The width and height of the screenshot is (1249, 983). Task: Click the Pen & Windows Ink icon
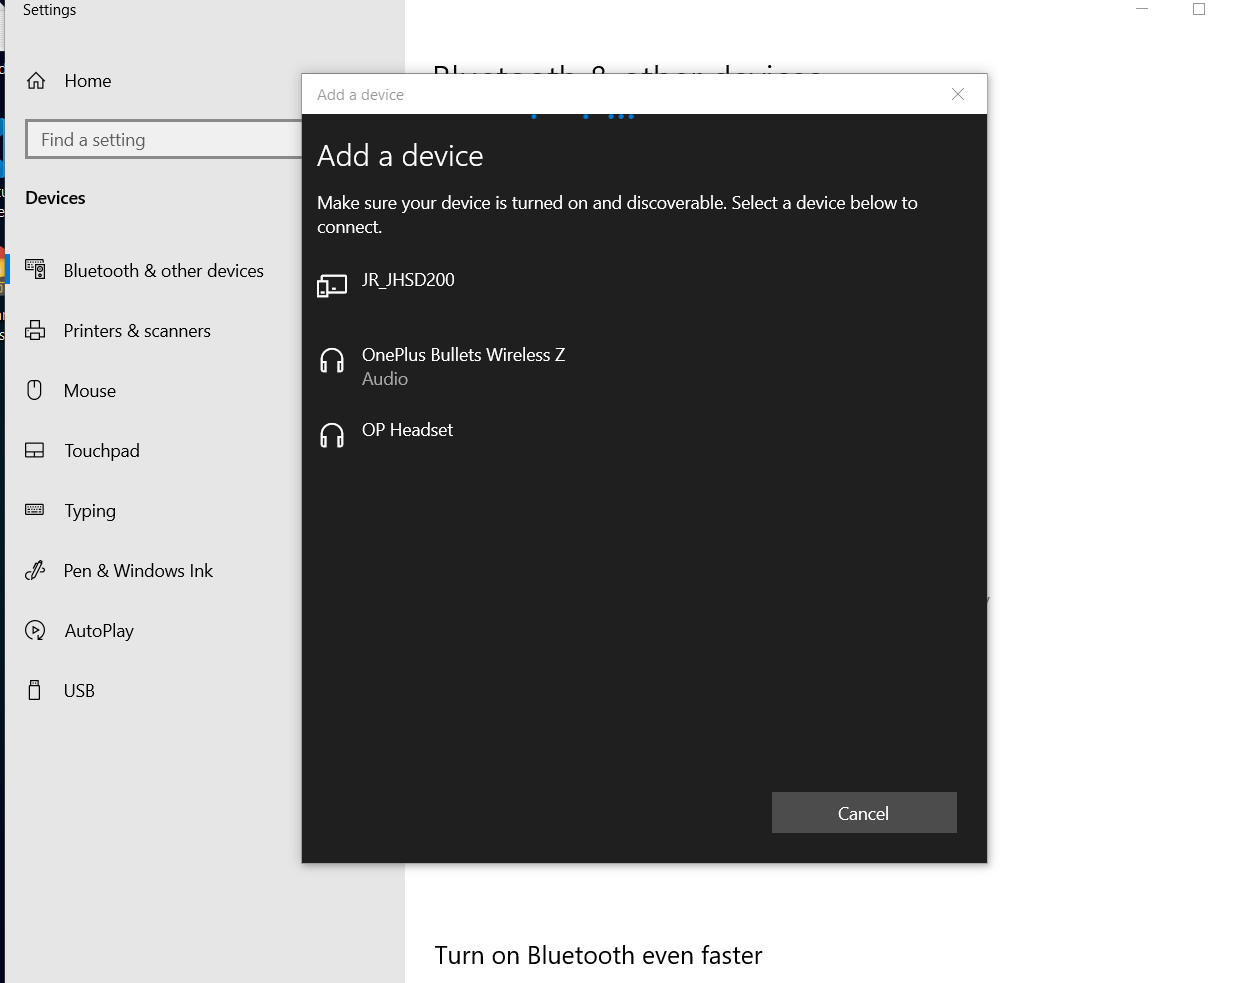click(x=35, y=570)
